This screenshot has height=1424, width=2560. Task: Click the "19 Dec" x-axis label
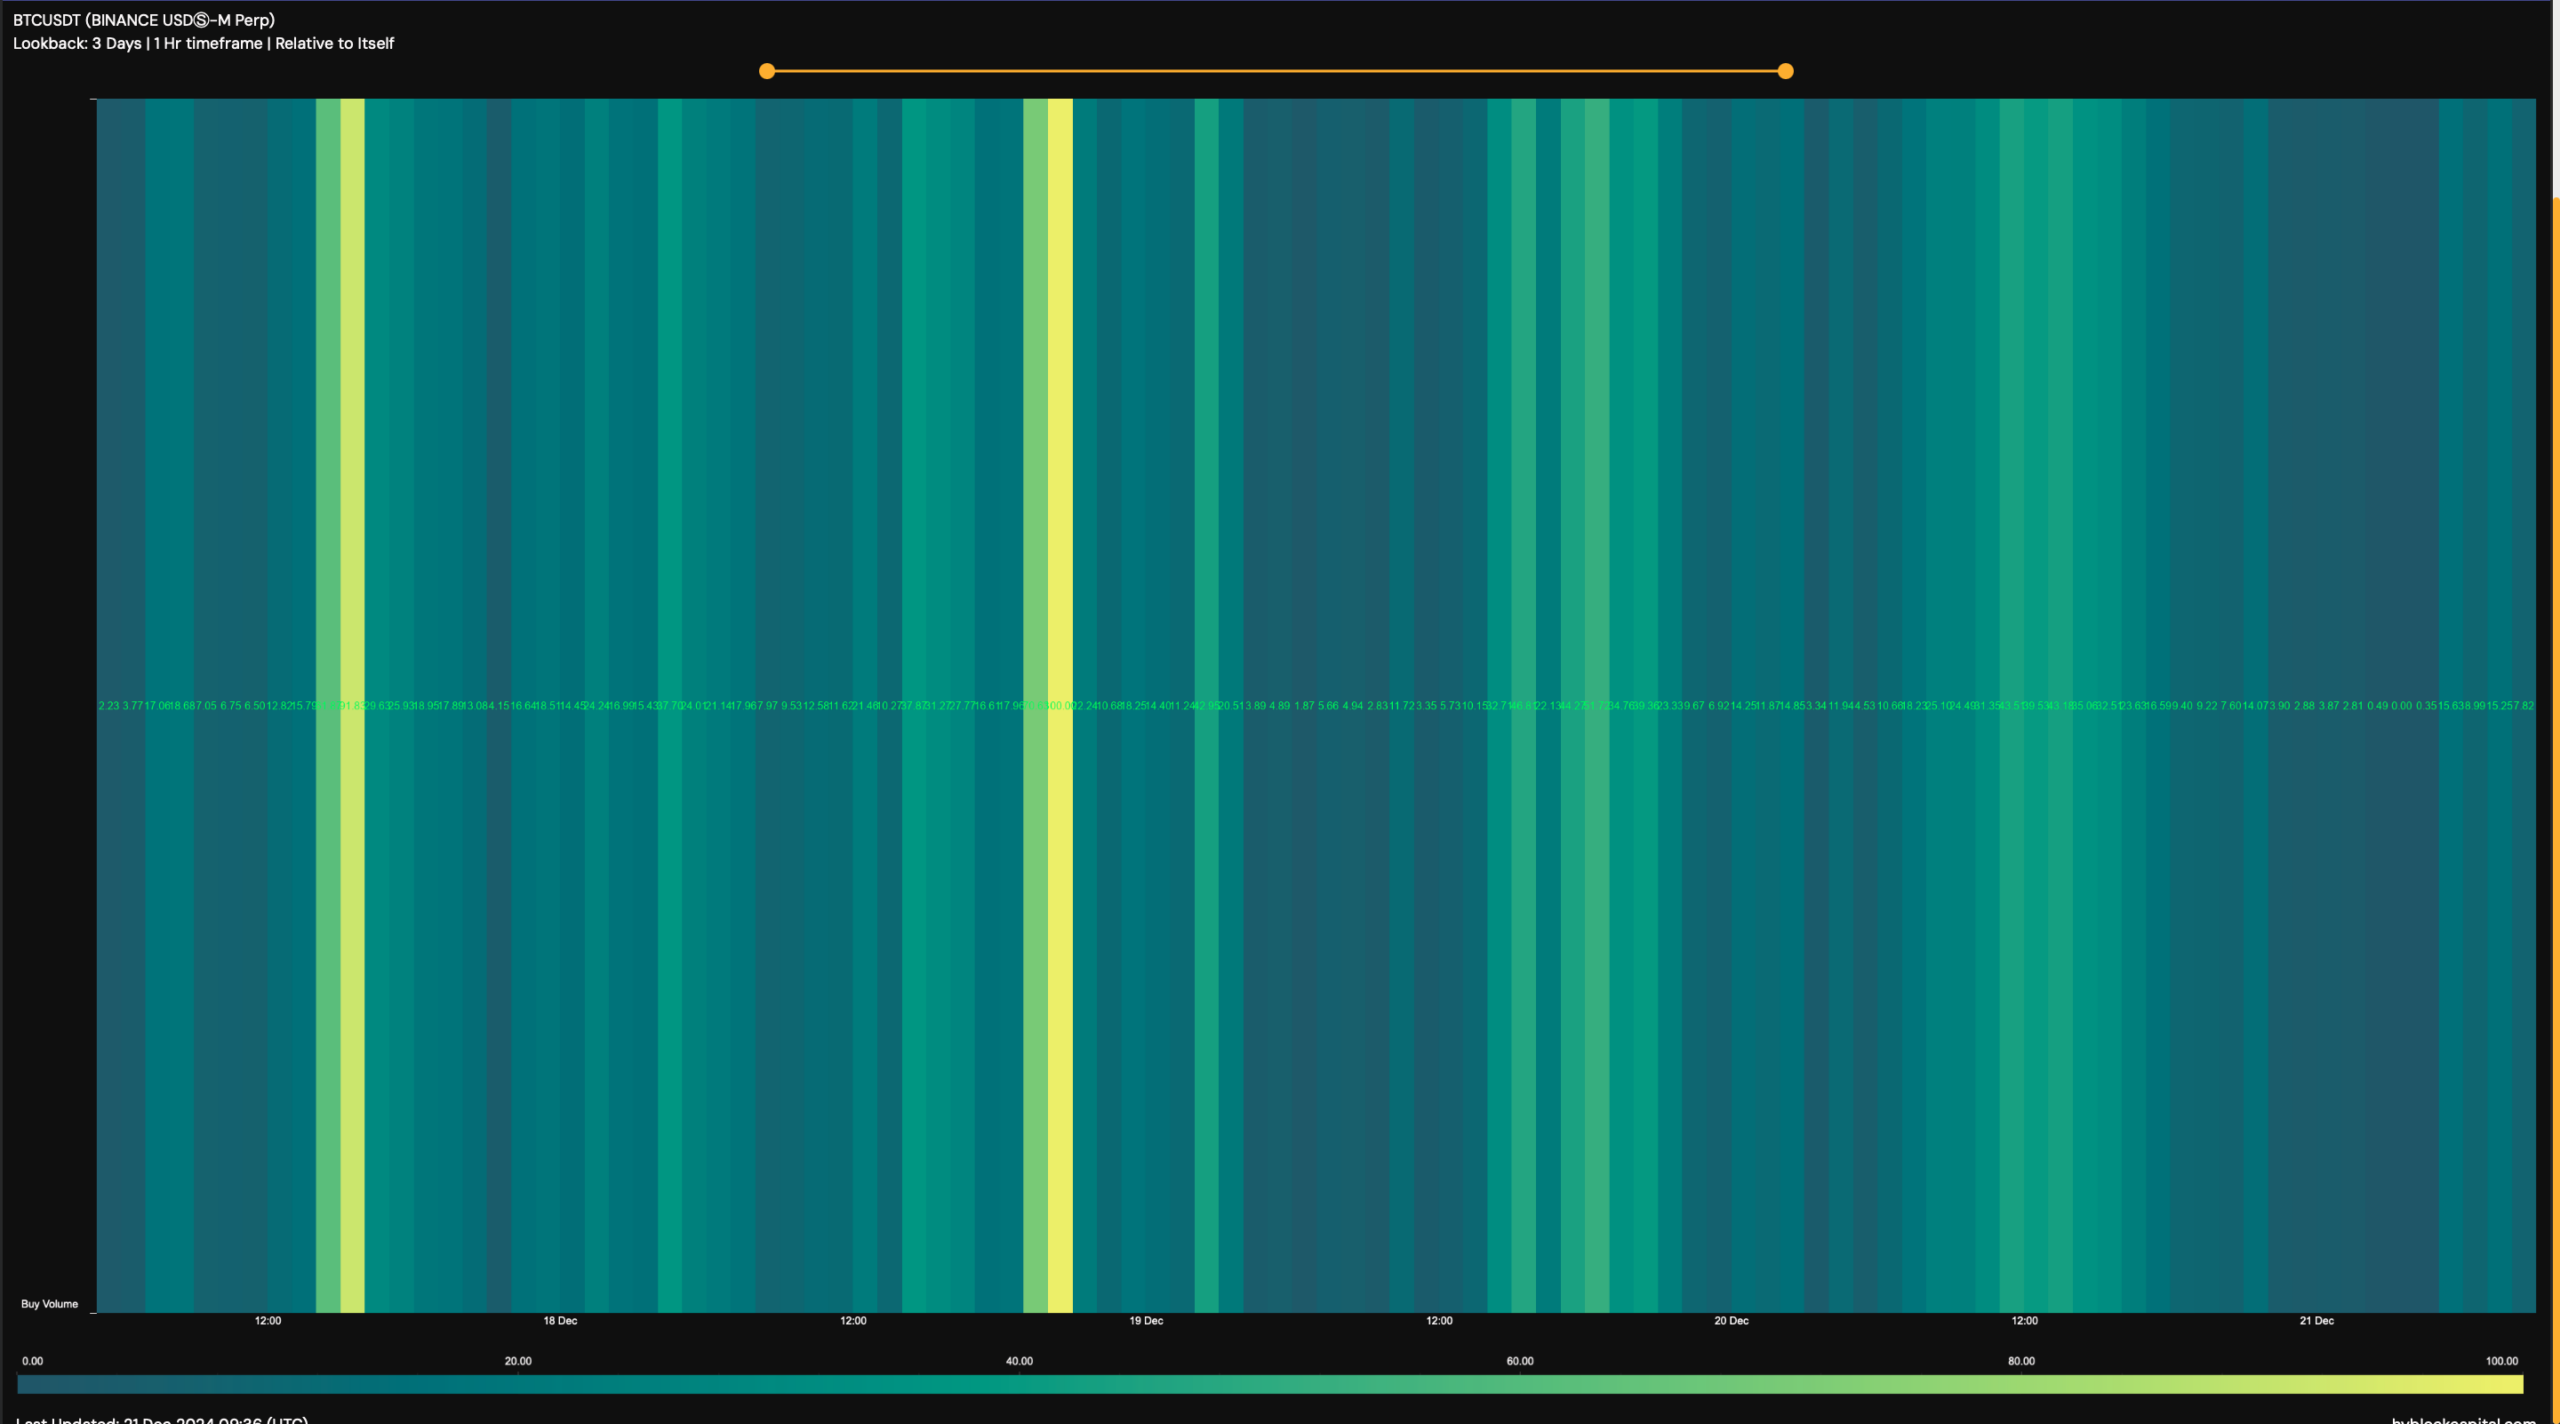click(1146, 1321)
